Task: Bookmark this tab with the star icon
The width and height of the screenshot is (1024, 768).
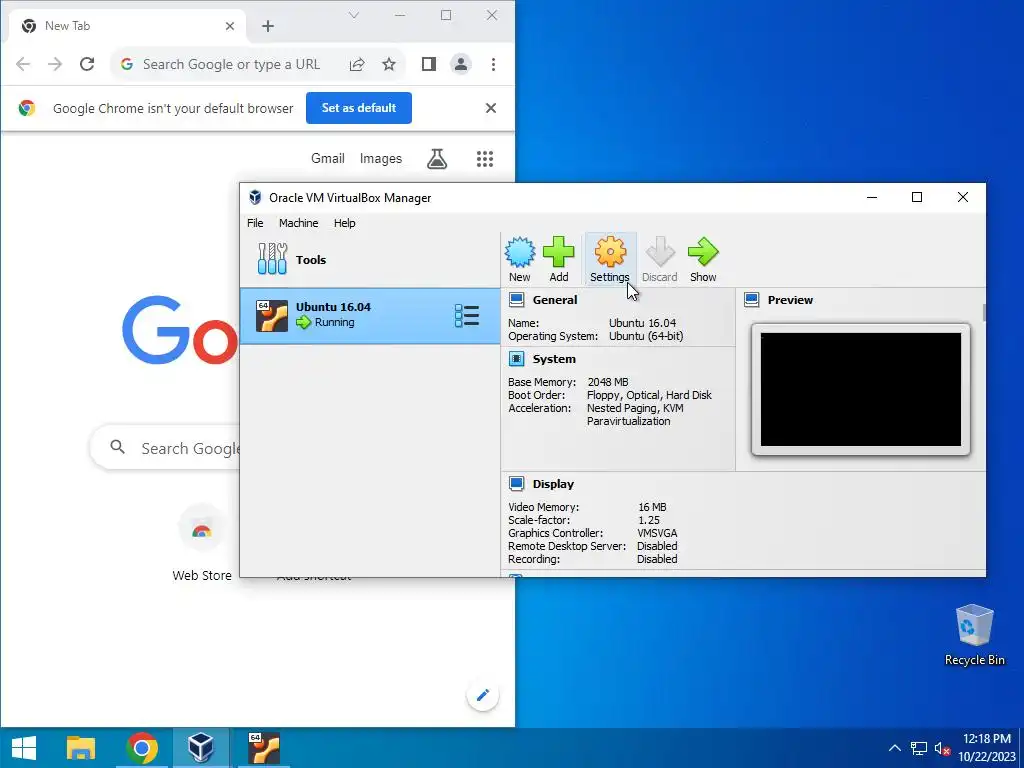Action: click(x=389, y=64)
